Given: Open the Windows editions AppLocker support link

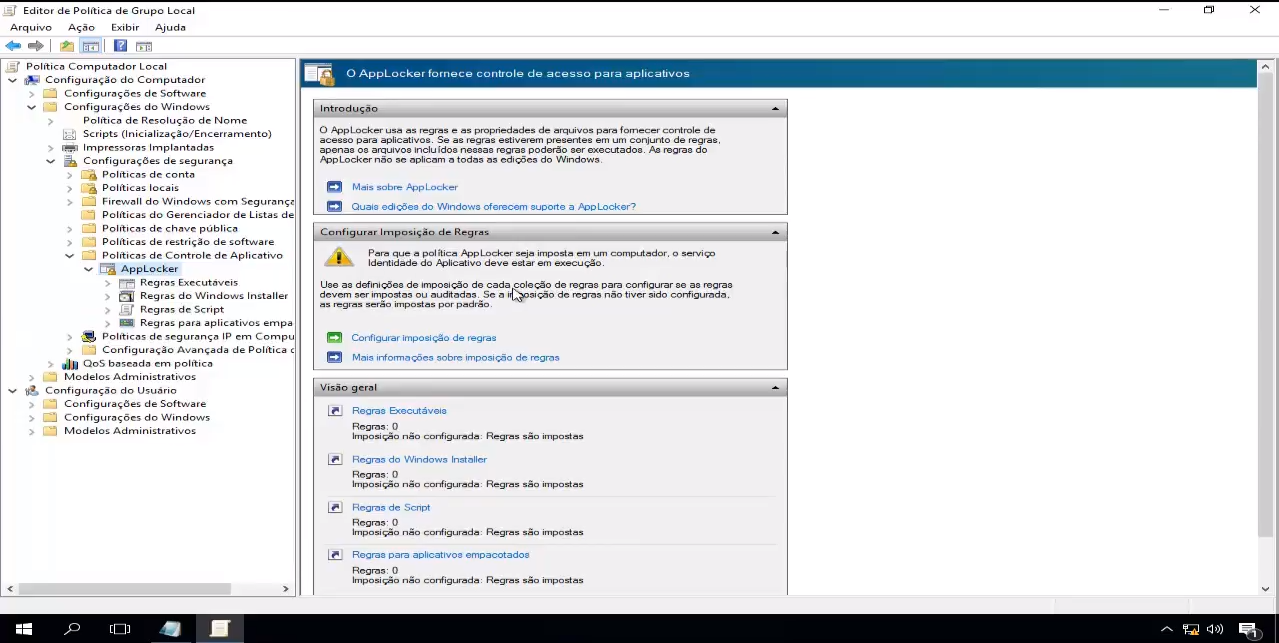Looking at the screenshot, I should [494, 207].
